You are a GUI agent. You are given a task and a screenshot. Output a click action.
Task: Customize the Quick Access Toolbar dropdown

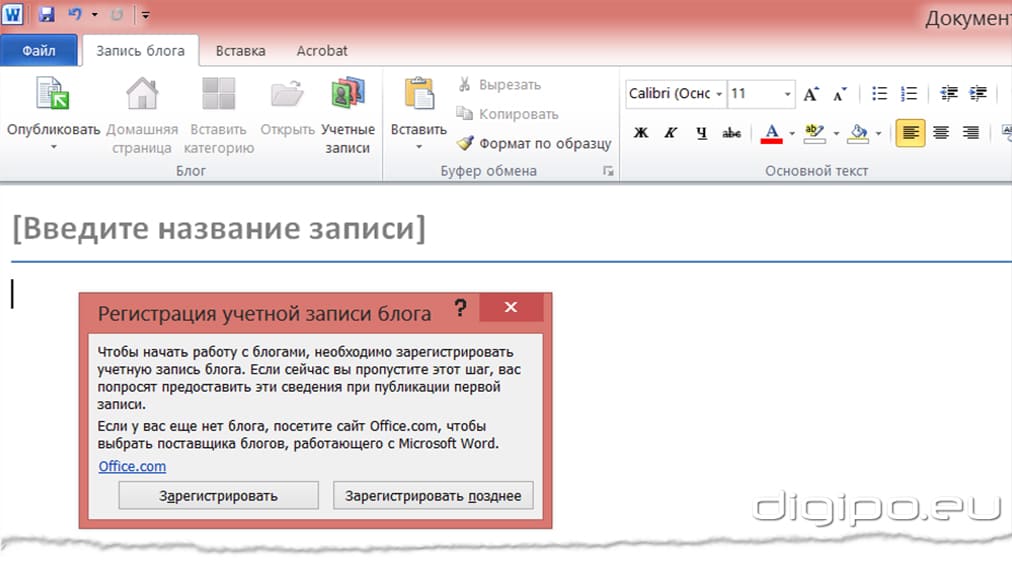[x=146, y=15]
